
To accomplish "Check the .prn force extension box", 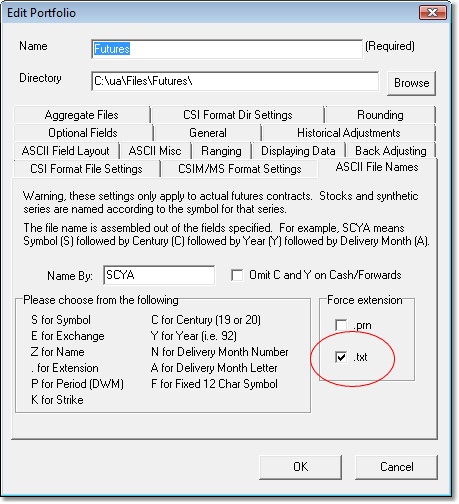I will (x=341, y=325).
